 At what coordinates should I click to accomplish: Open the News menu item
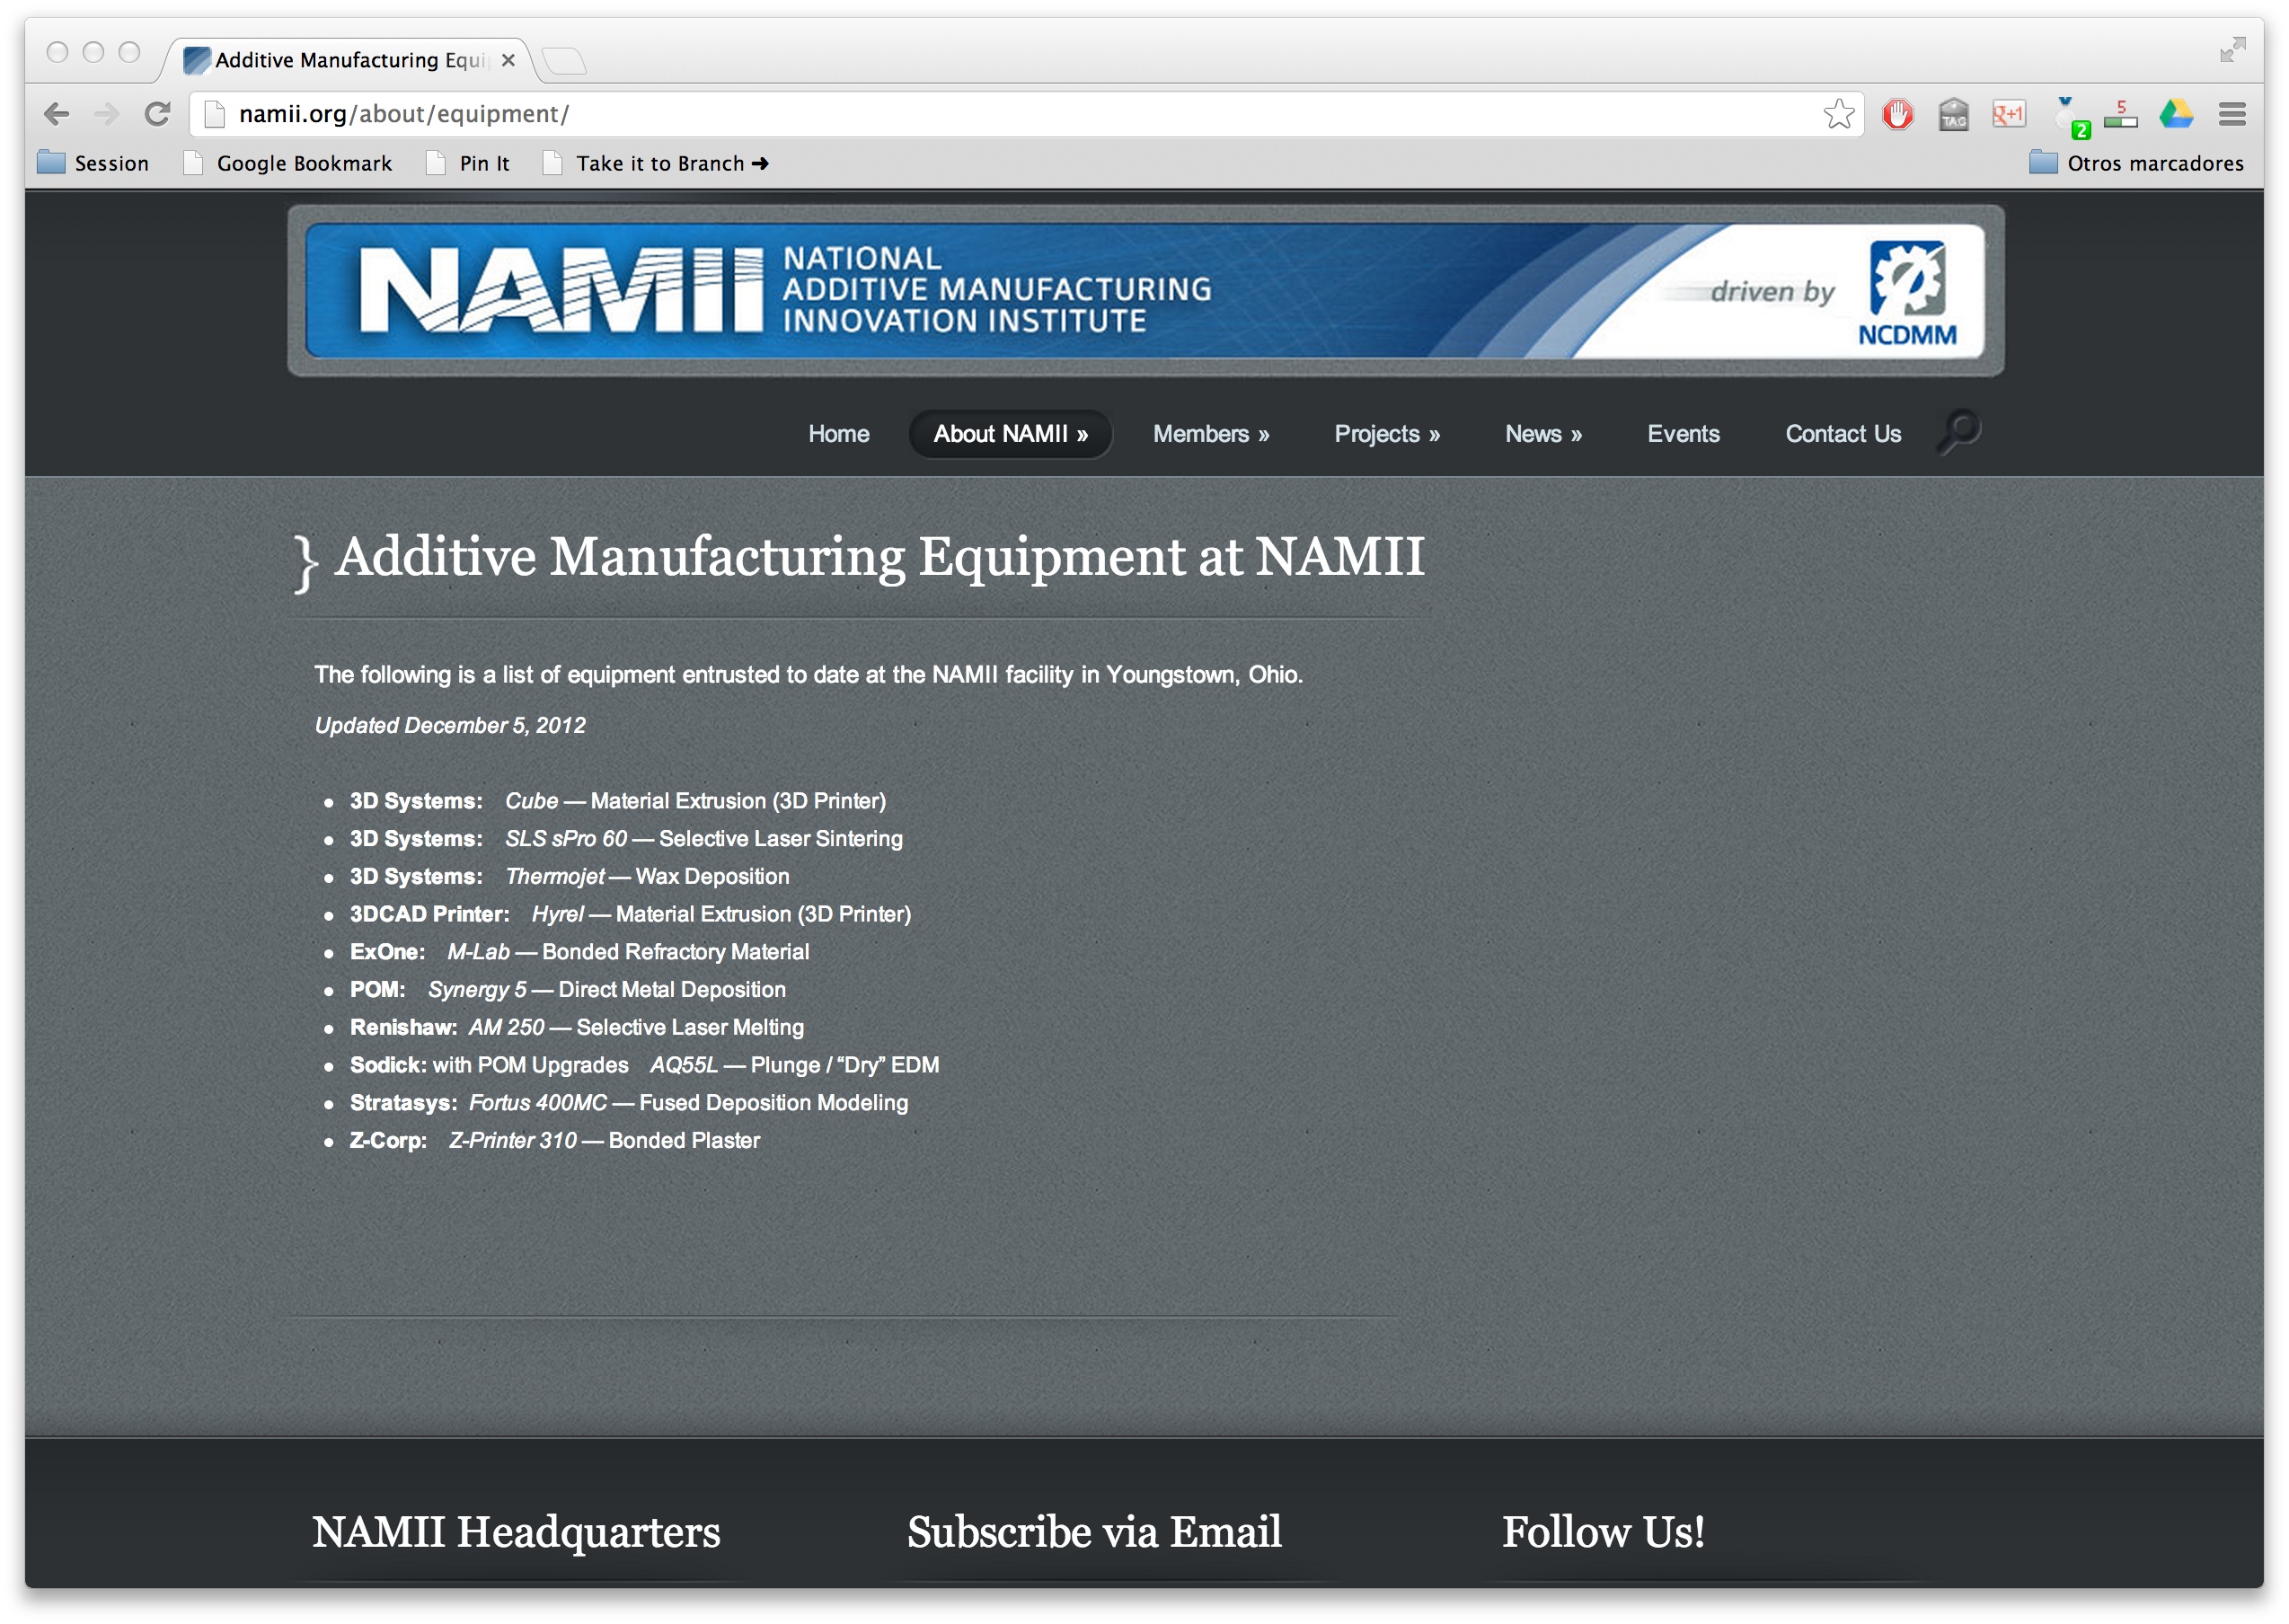1542,434
